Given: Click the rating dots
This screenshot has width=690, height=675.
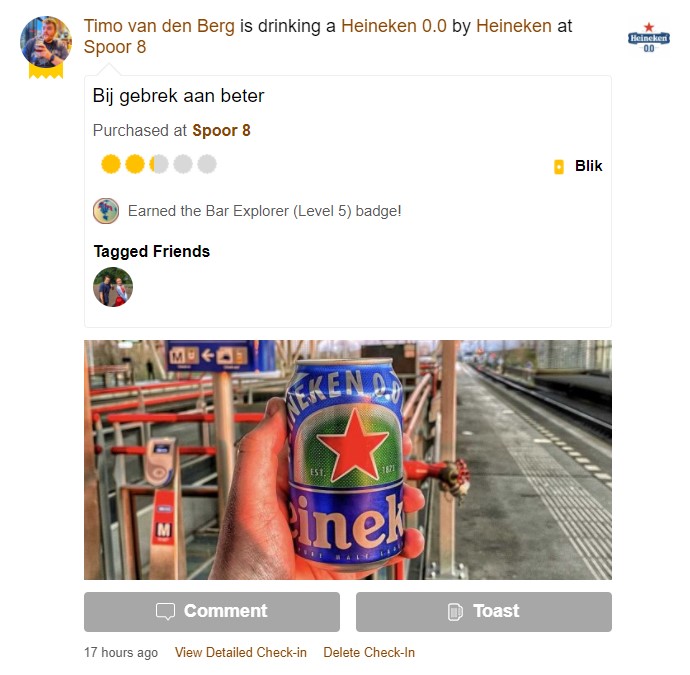Looking at the screenshot, I should tap(159, 164).
